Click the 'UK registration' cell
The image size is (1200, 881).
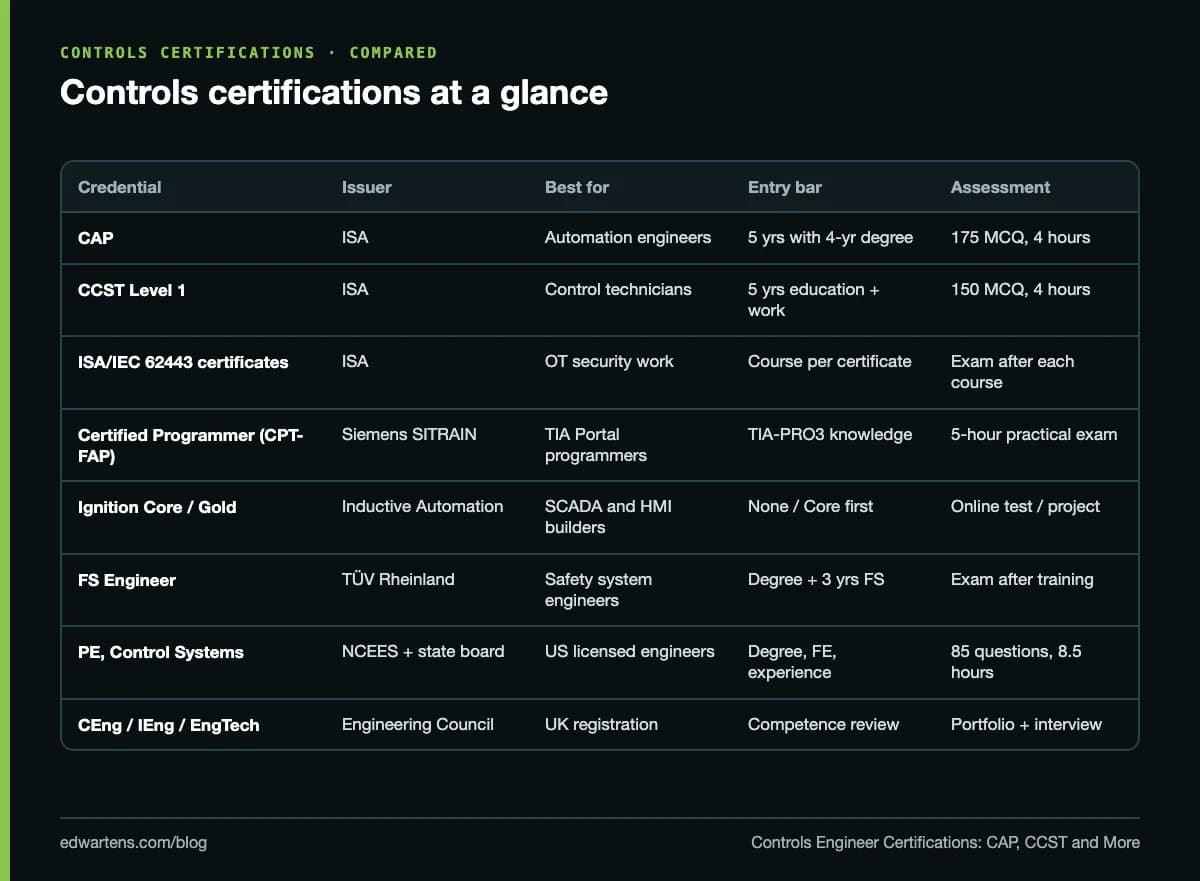601,724
